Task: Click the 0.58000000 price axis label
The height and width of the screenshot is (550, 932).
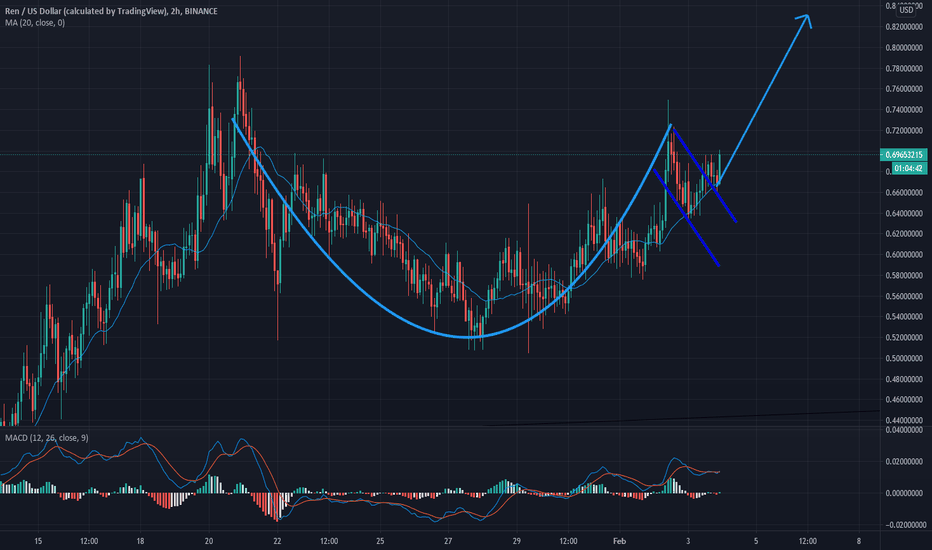Action: tap(904, 275)
